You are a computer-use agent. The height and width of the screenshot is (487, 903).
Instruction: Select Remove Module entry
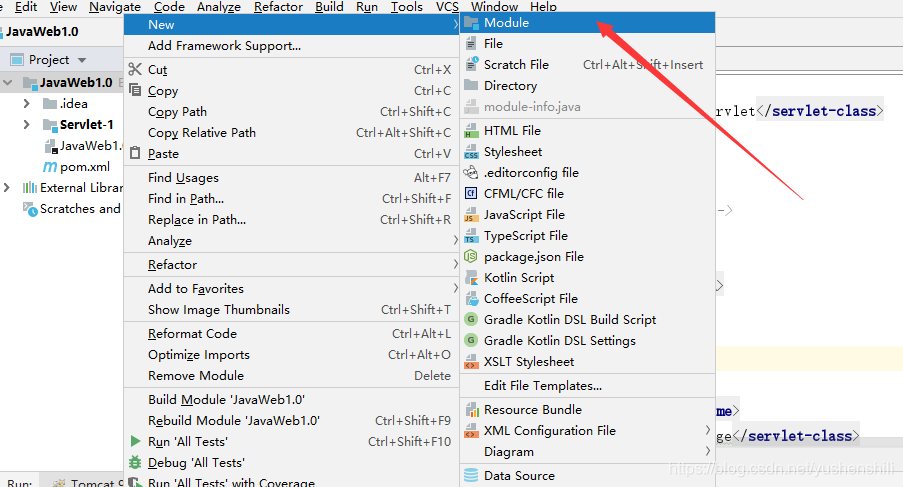pos(291,375)
